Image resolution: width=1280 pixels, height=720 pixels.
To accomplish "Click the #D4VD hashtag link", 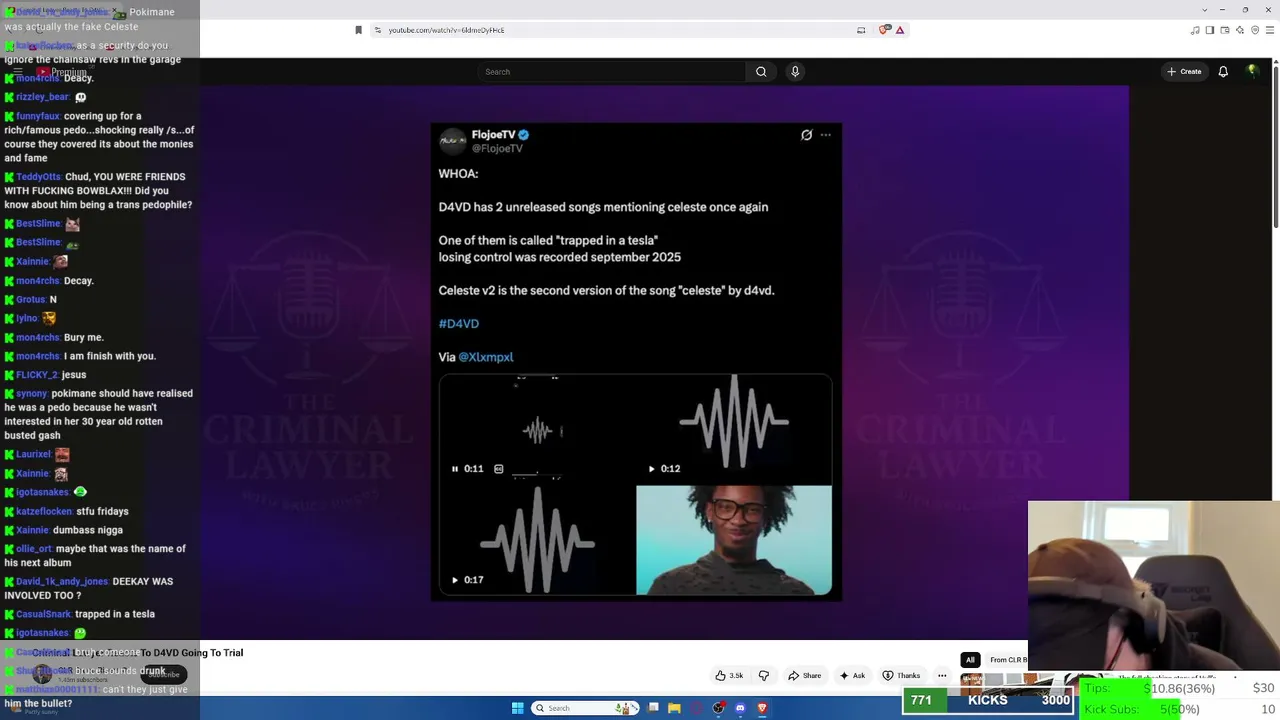I will coord(459,324).
